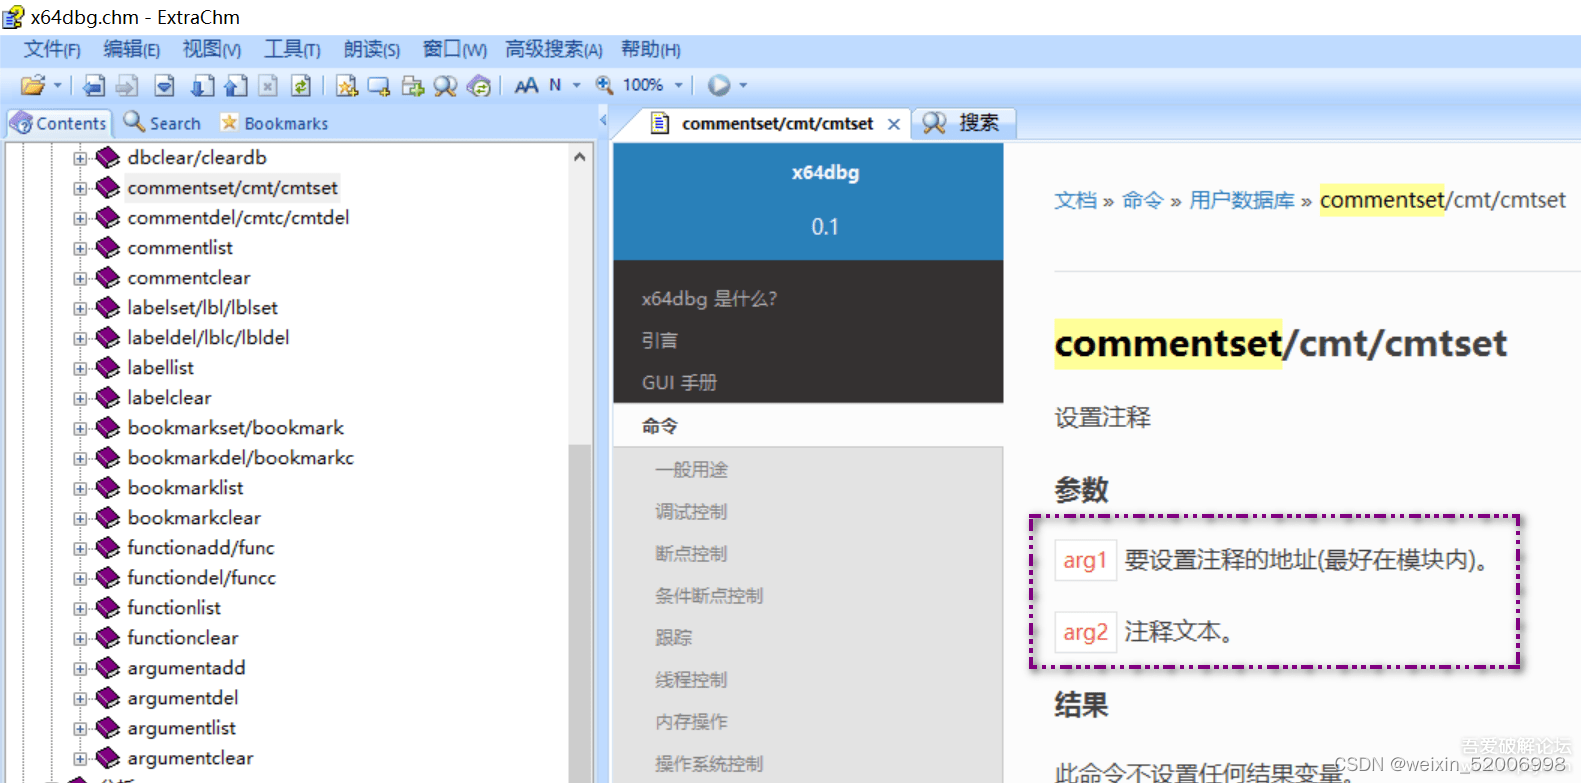
Task: Click the book icon beside argumentdel
Action: click(108, 698)
